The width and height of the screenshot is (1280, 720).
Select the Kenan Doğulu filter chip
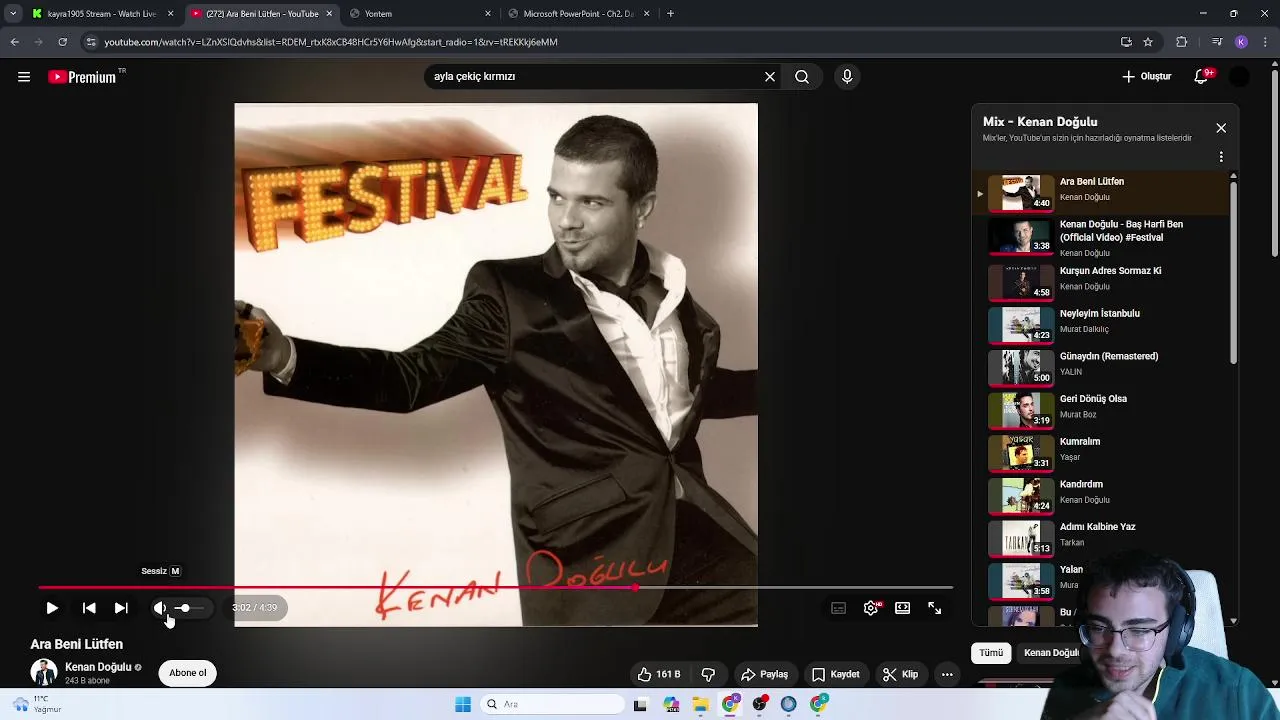click(x=1051, y=653)
